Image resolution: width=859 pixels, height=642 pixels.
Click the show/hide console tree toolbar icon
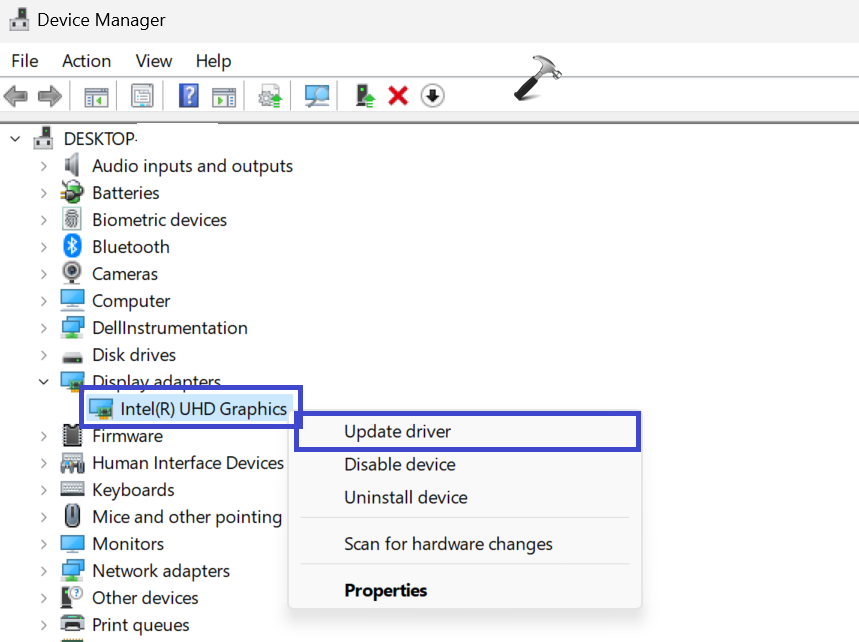96,97
